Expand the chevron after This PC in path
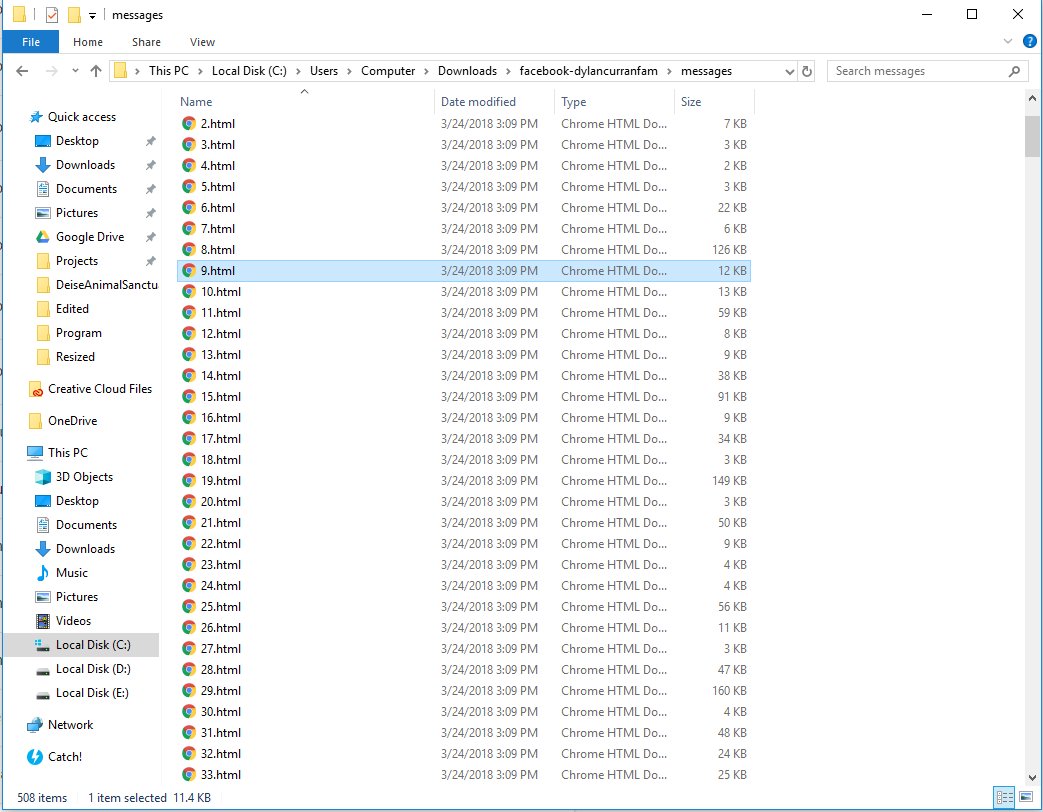Viewport: 1043px width, 812px height. [200, 71]
